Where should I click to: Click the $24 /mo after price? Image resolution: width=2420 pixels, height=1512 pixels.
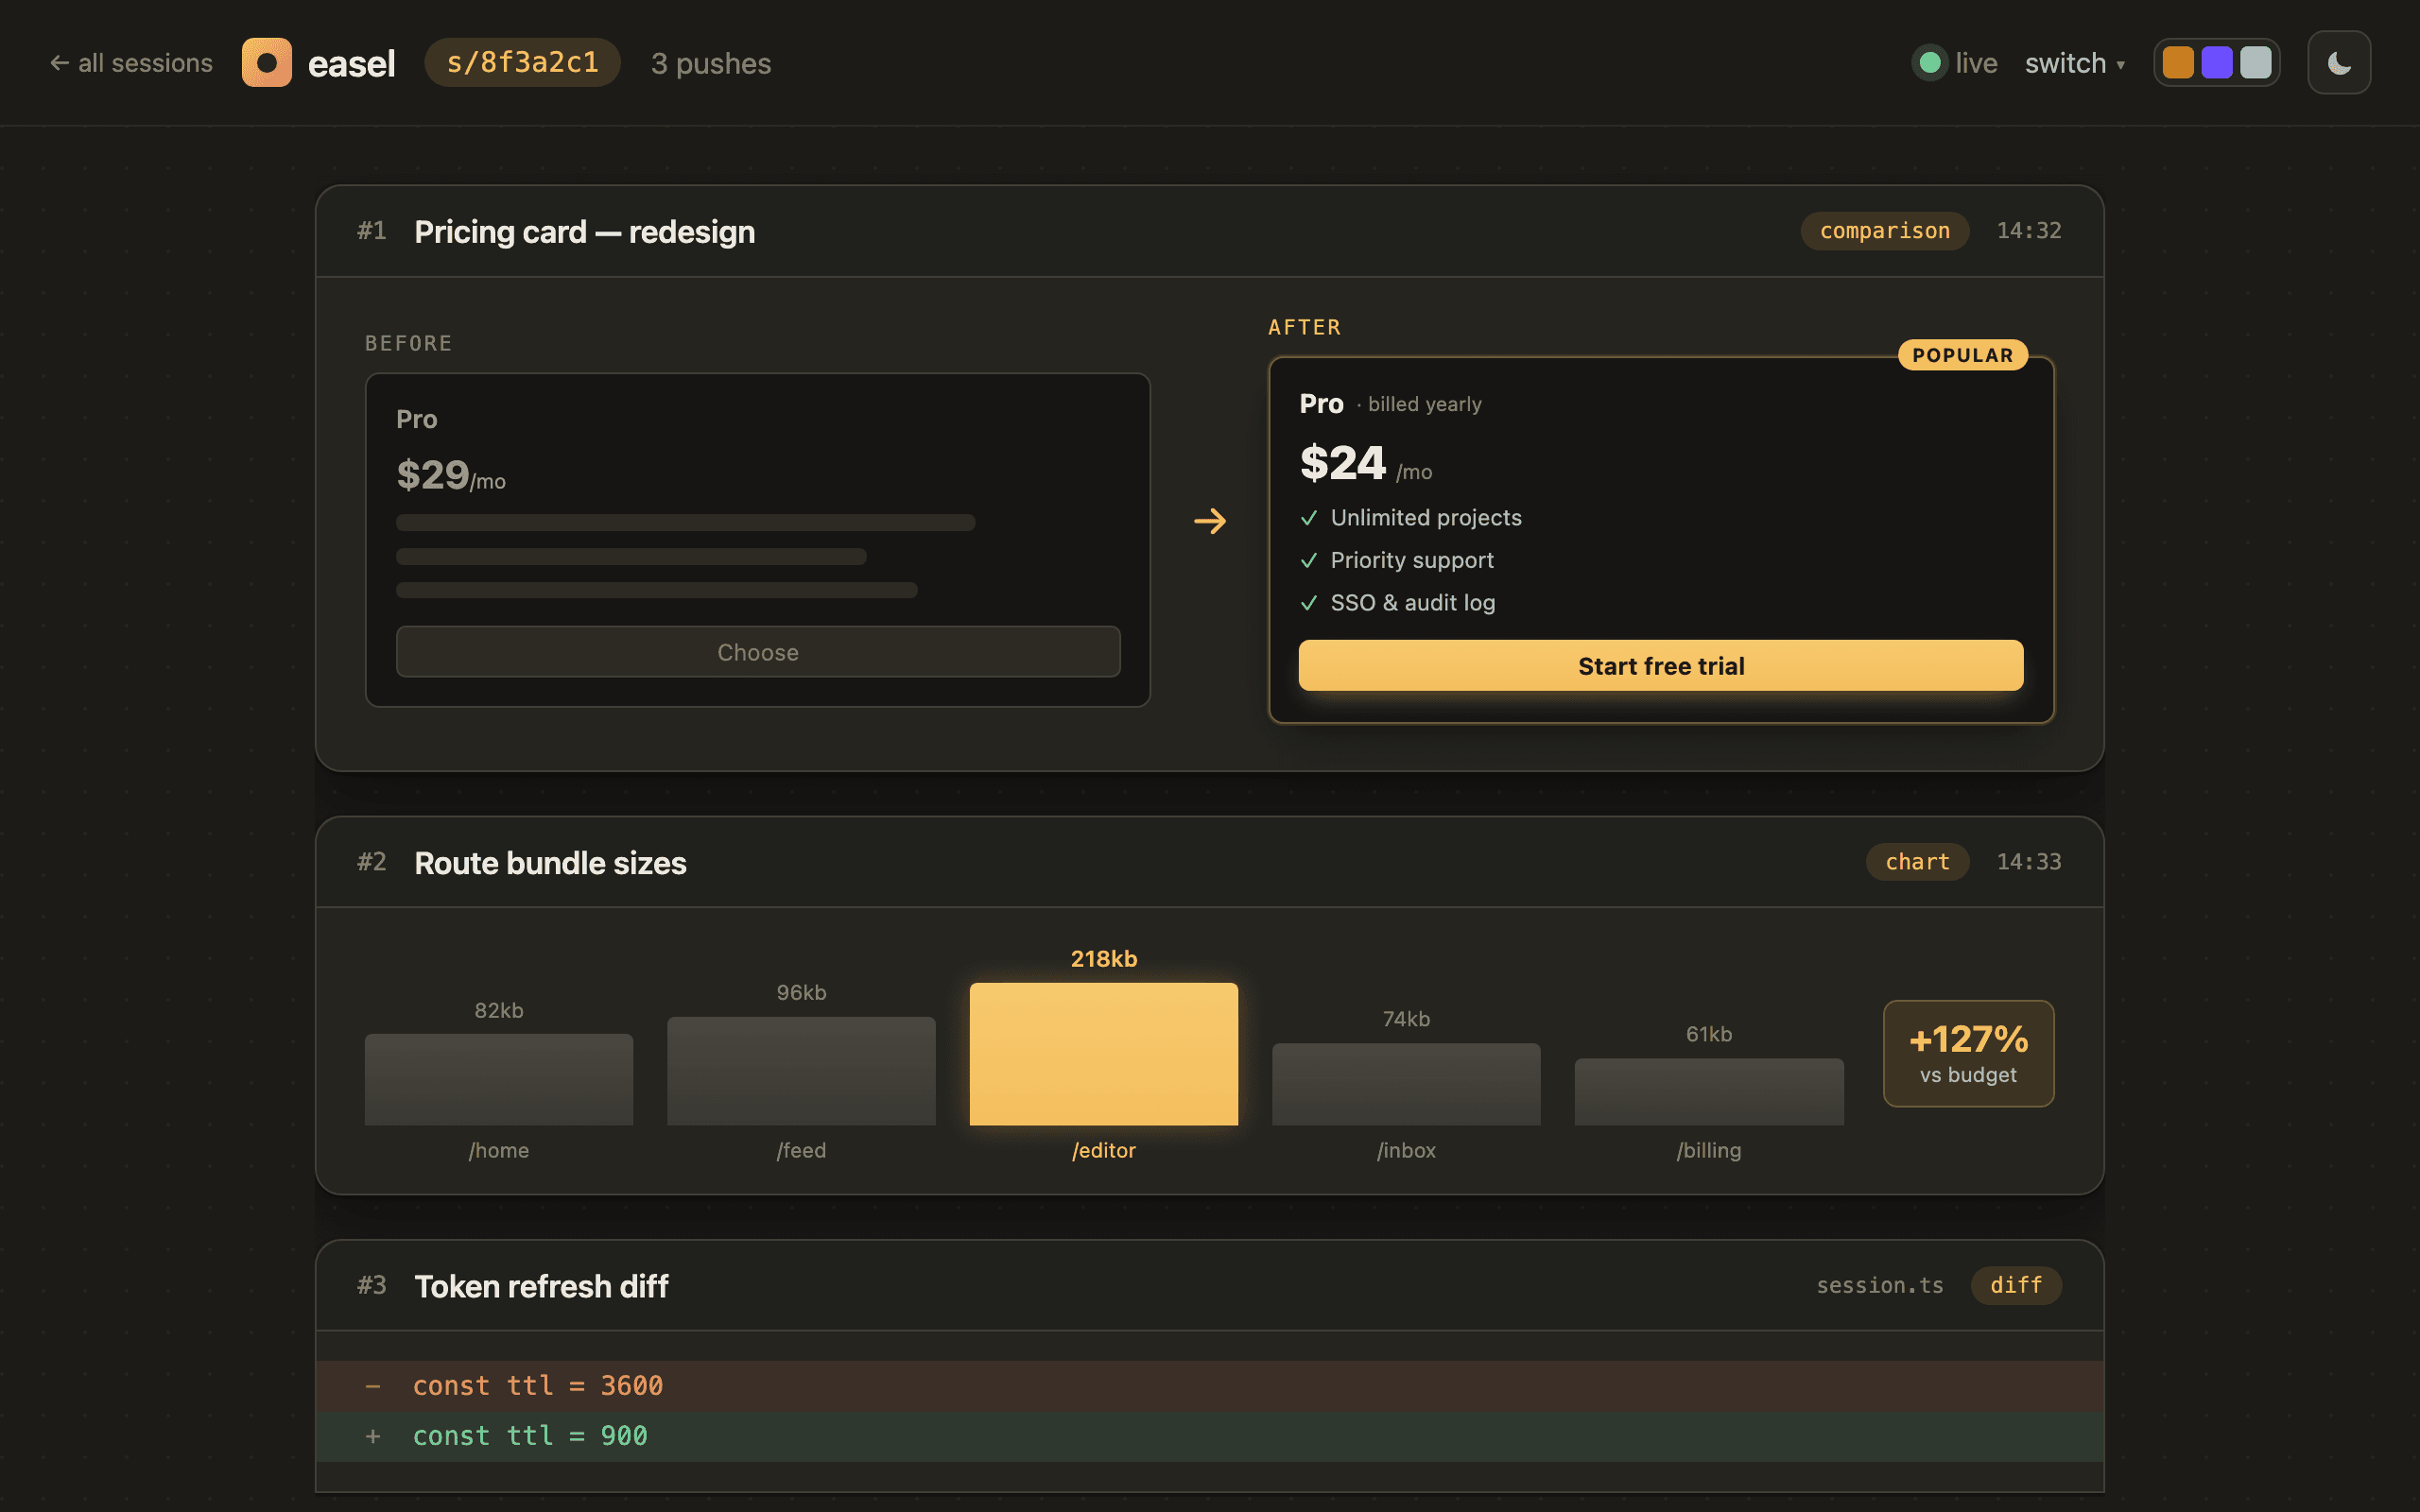(1366, 465)
